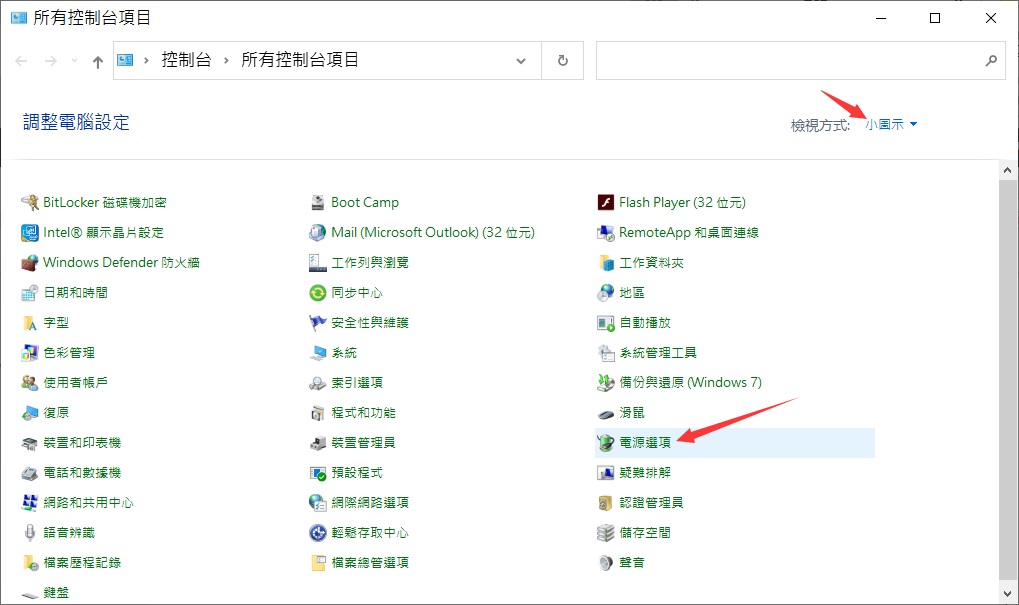Open the recent locations dropdown arrow
The width and height of the screenshot is (1019, 605).
coord(75,60)
